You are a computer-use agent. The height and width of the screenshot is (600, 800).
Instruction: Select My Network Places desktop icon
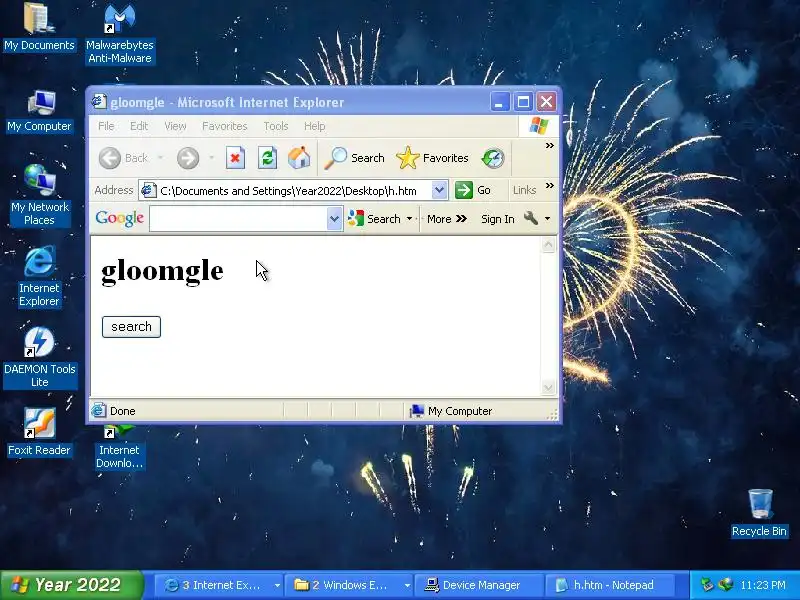pyautogui.click(x=40, y=195)
